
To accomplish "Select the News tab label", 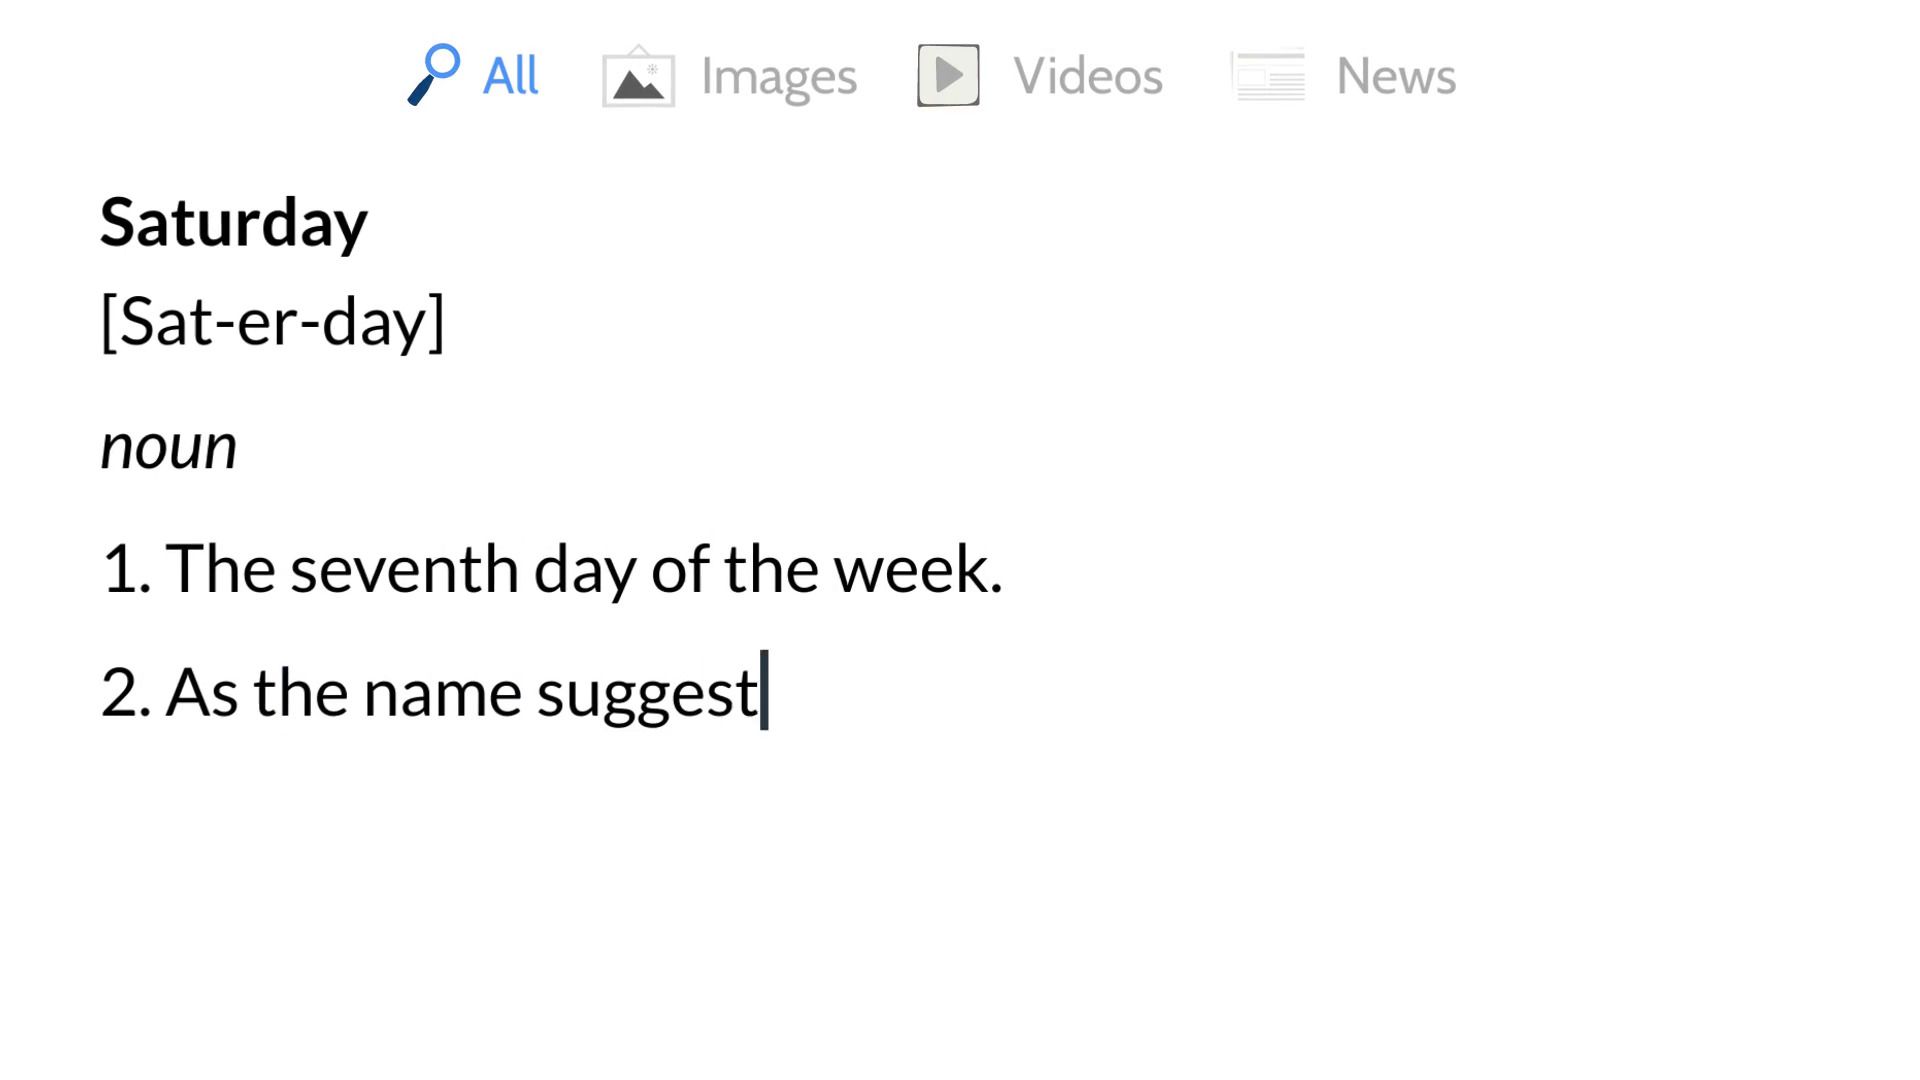I will [1396, 76].
